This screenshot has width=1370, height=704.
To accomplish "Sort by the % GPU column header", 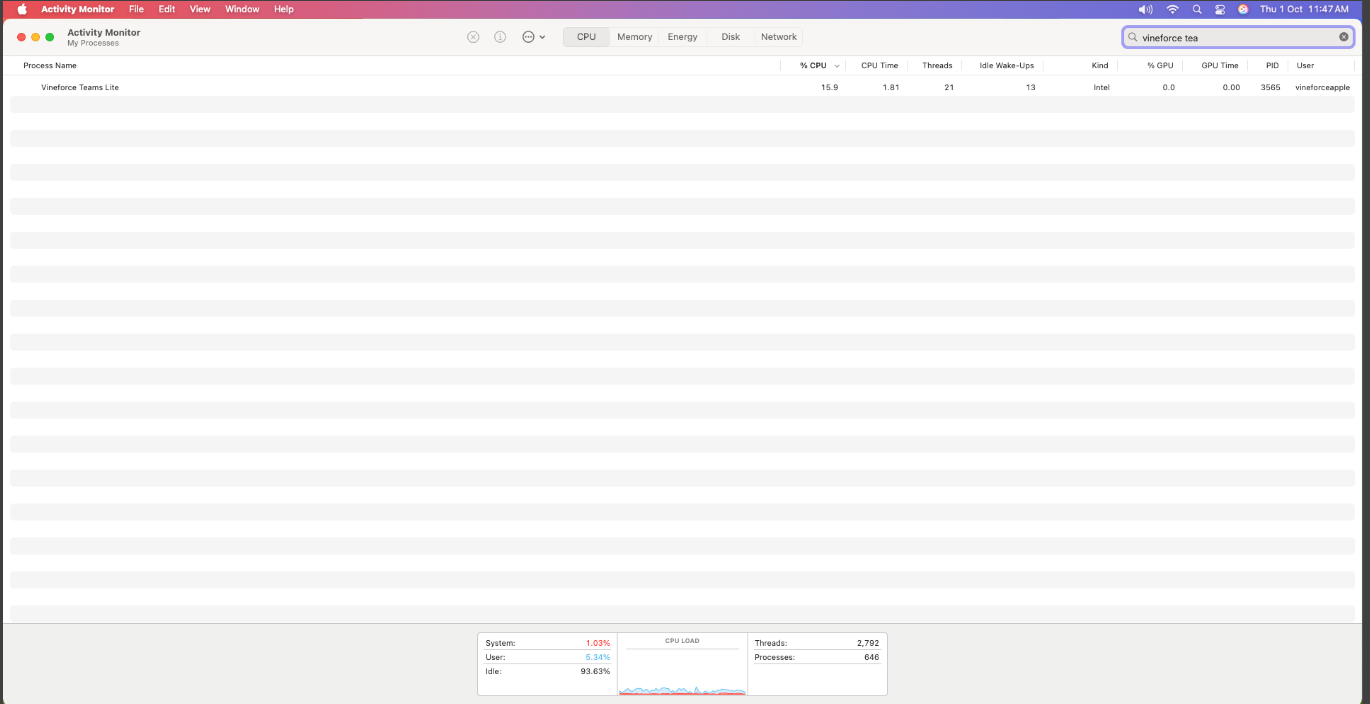I will (x=1160, y=65).
